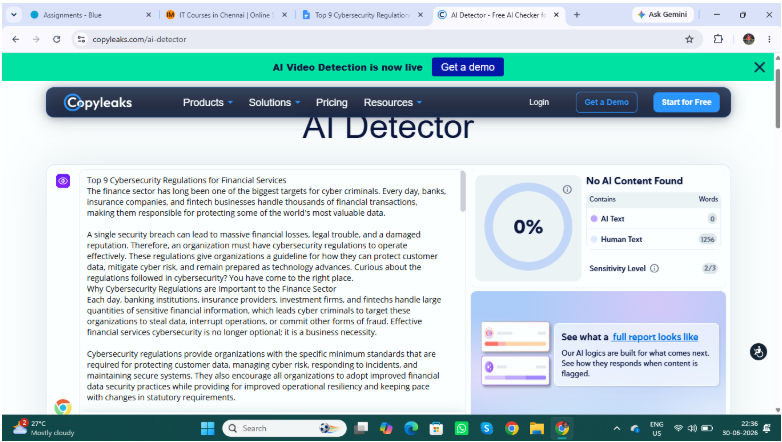Click the report preview thumbnail image
The image size is (782, 442).
[515, 354]
